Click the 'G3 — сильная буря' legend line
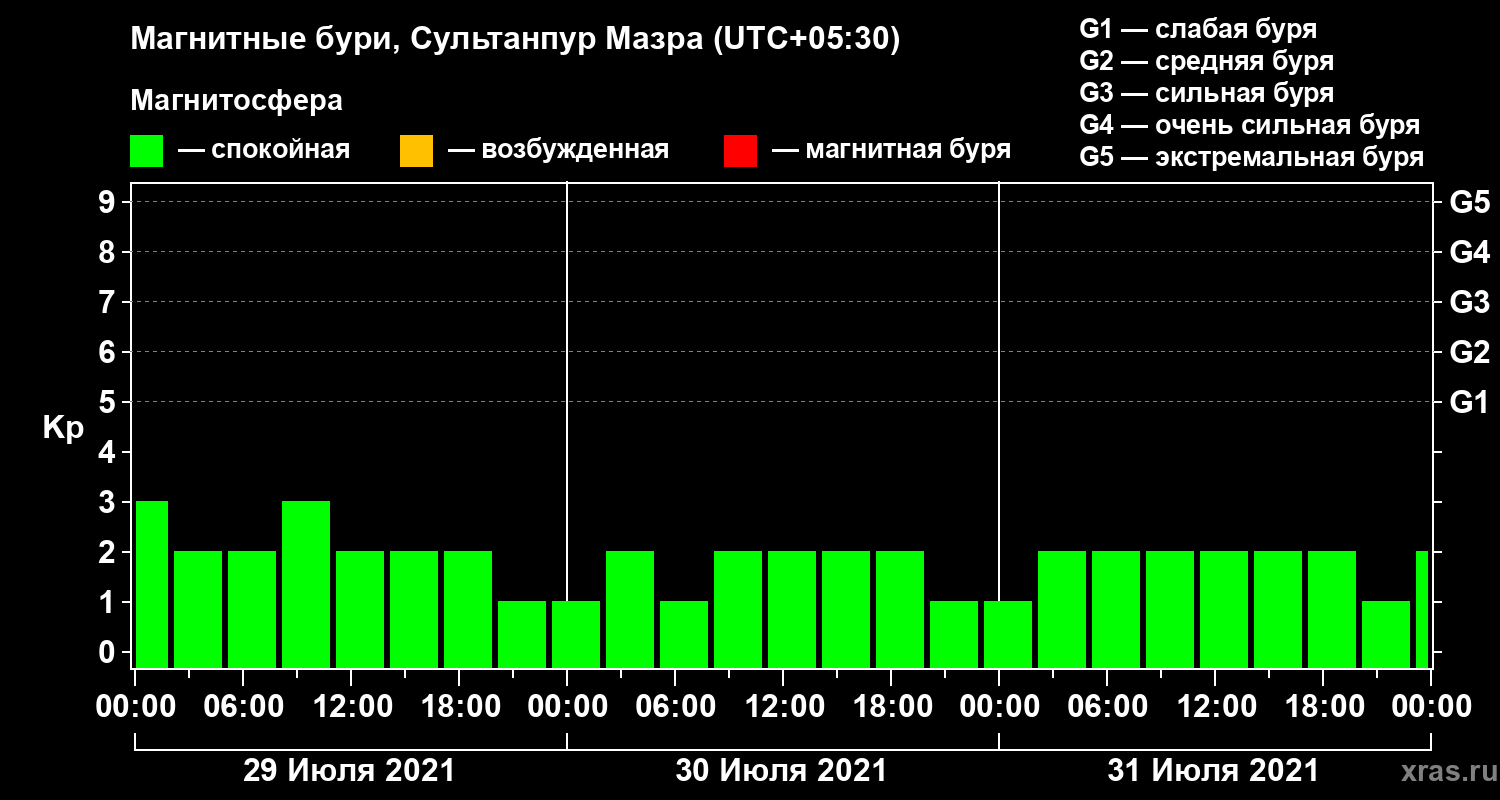The height and width of the screenshot is (800, 1500). 1206,93
